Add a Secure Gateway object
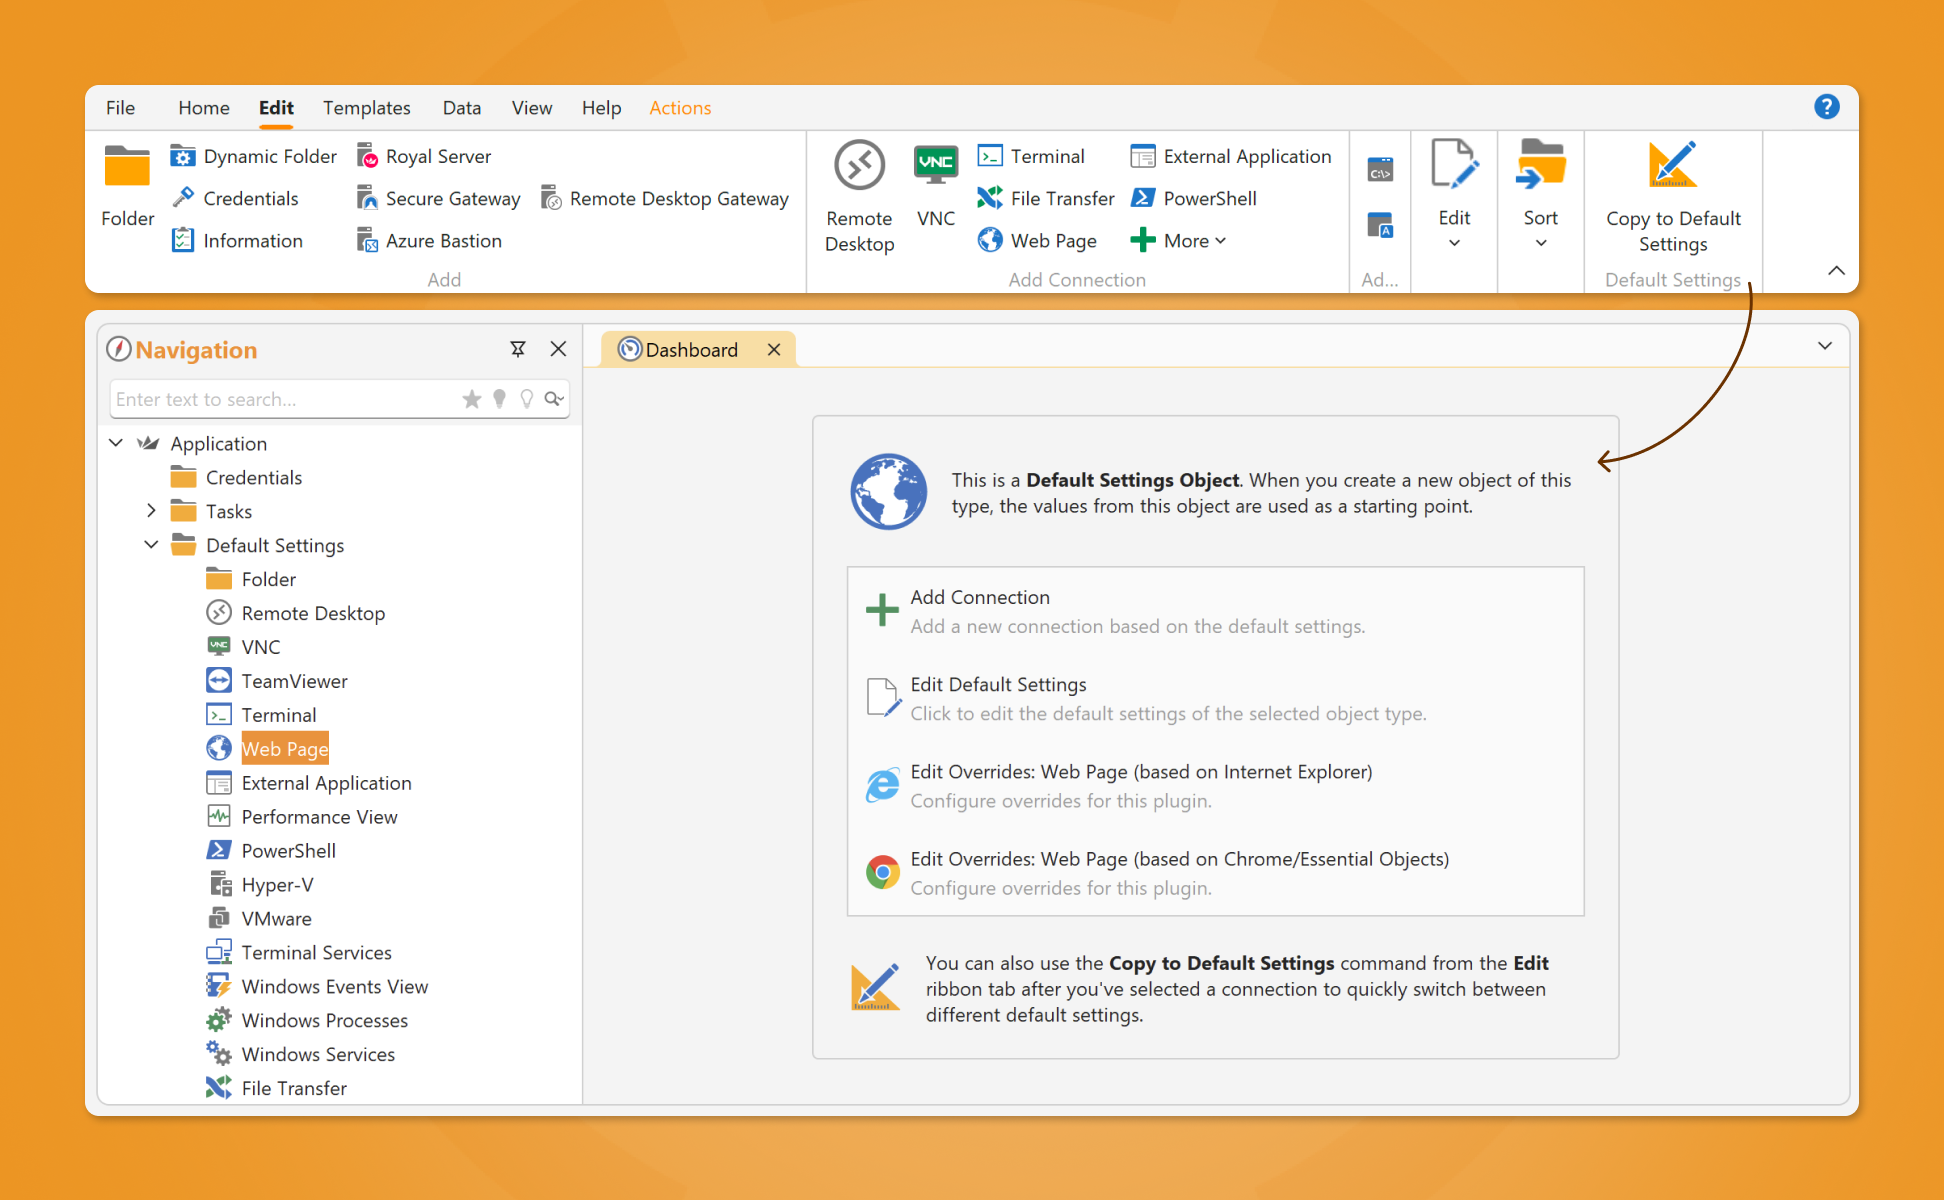This screenshot has height=1200, width=1944. pos(438,198)
